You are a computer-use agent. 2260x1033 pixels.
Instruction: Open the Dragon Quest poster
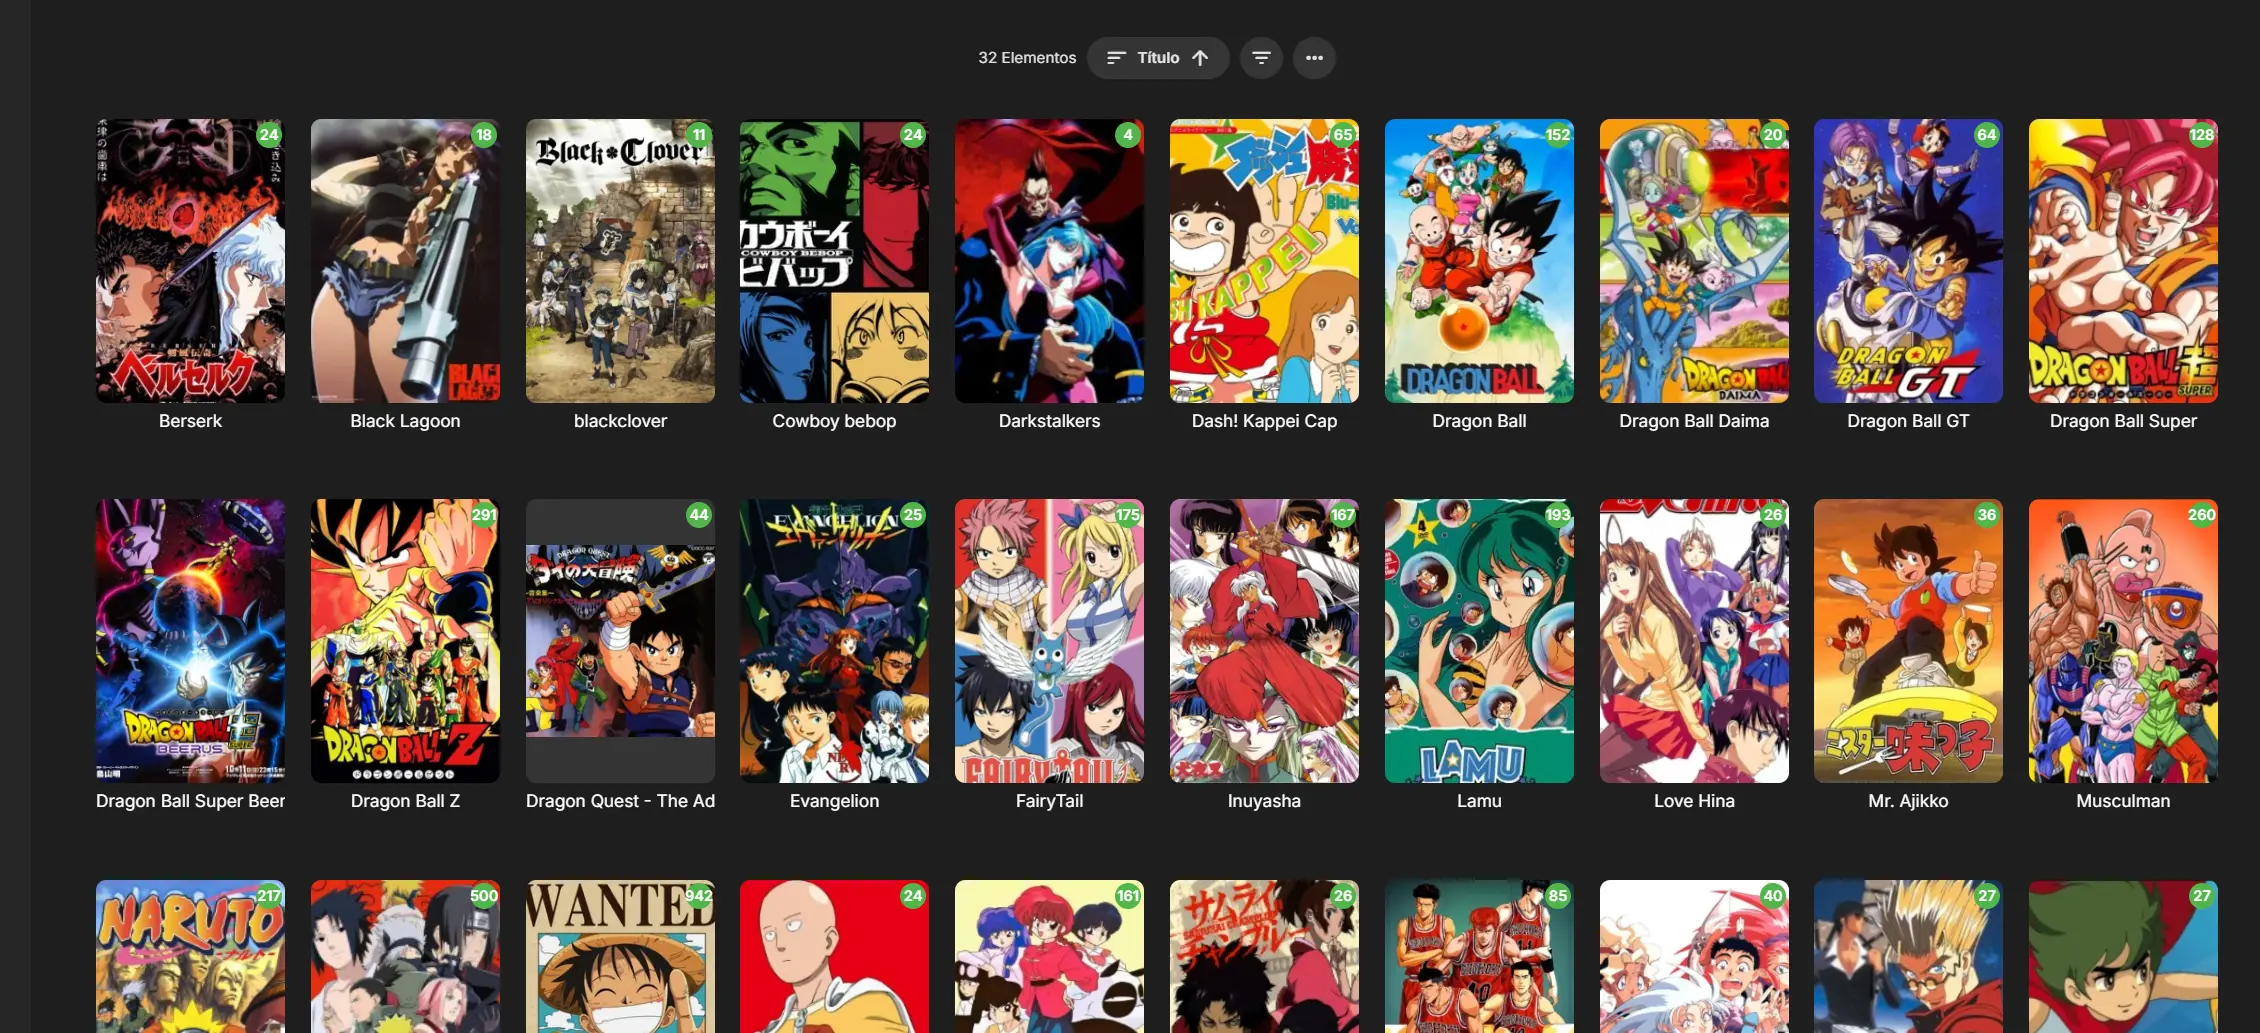(620, 641)
